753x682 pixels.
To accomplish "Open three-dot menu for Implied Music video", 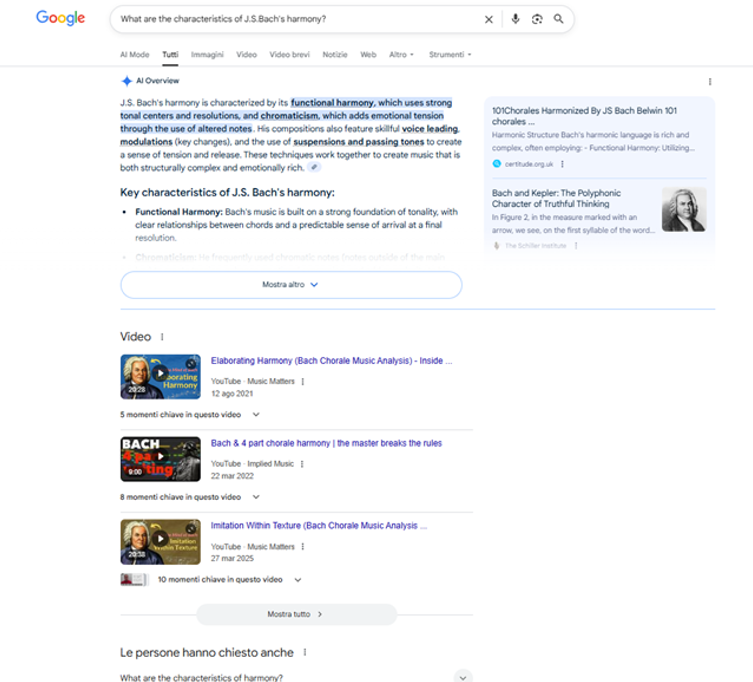I will click(x=302, y=464).
